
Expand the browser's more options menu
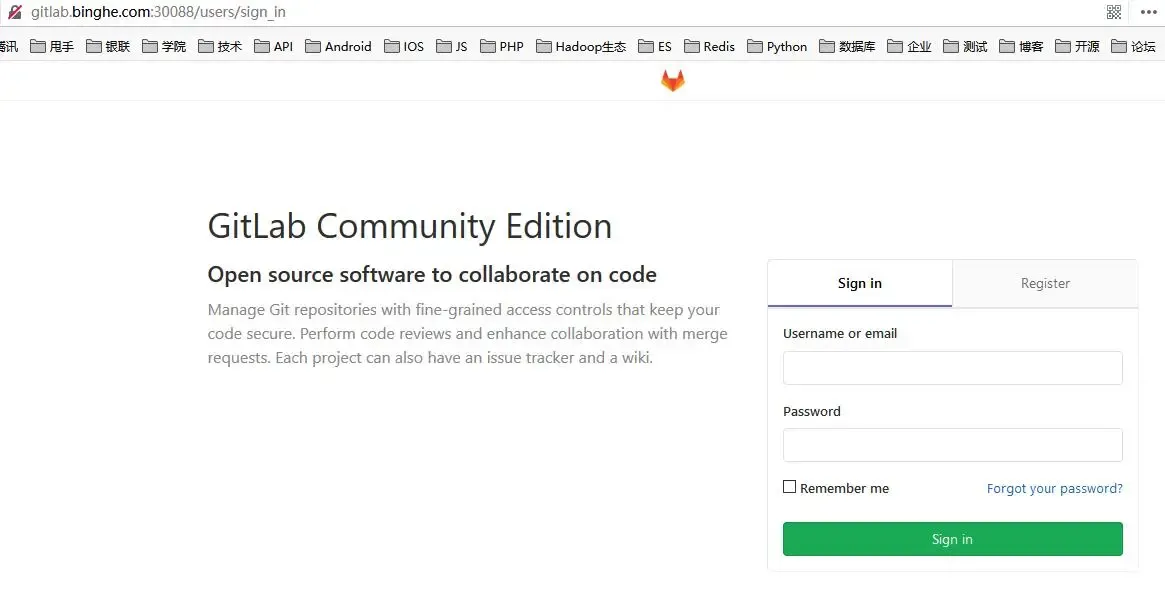1148,11
